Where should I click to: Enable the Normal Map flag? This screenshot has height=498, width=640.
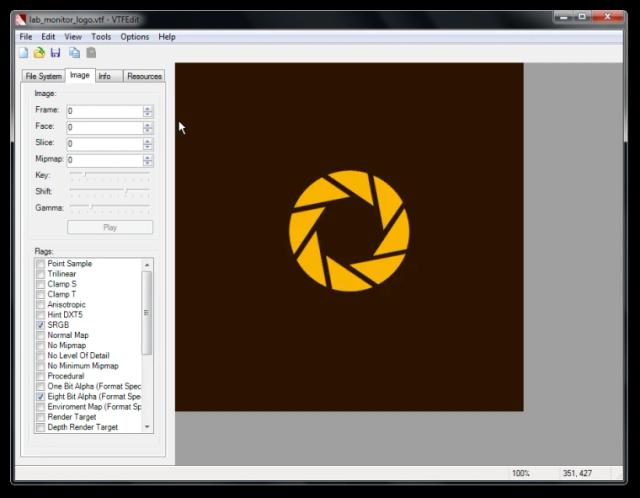[40, 335]
